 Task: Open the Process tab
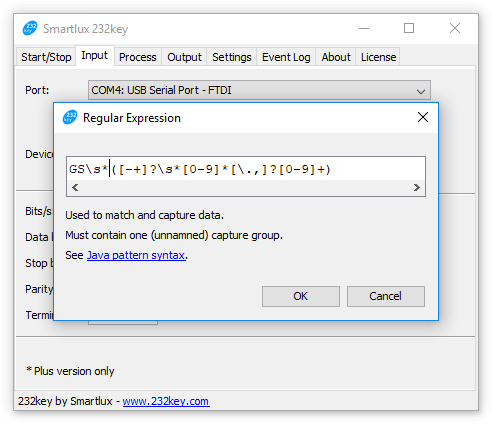click(138, 57)
